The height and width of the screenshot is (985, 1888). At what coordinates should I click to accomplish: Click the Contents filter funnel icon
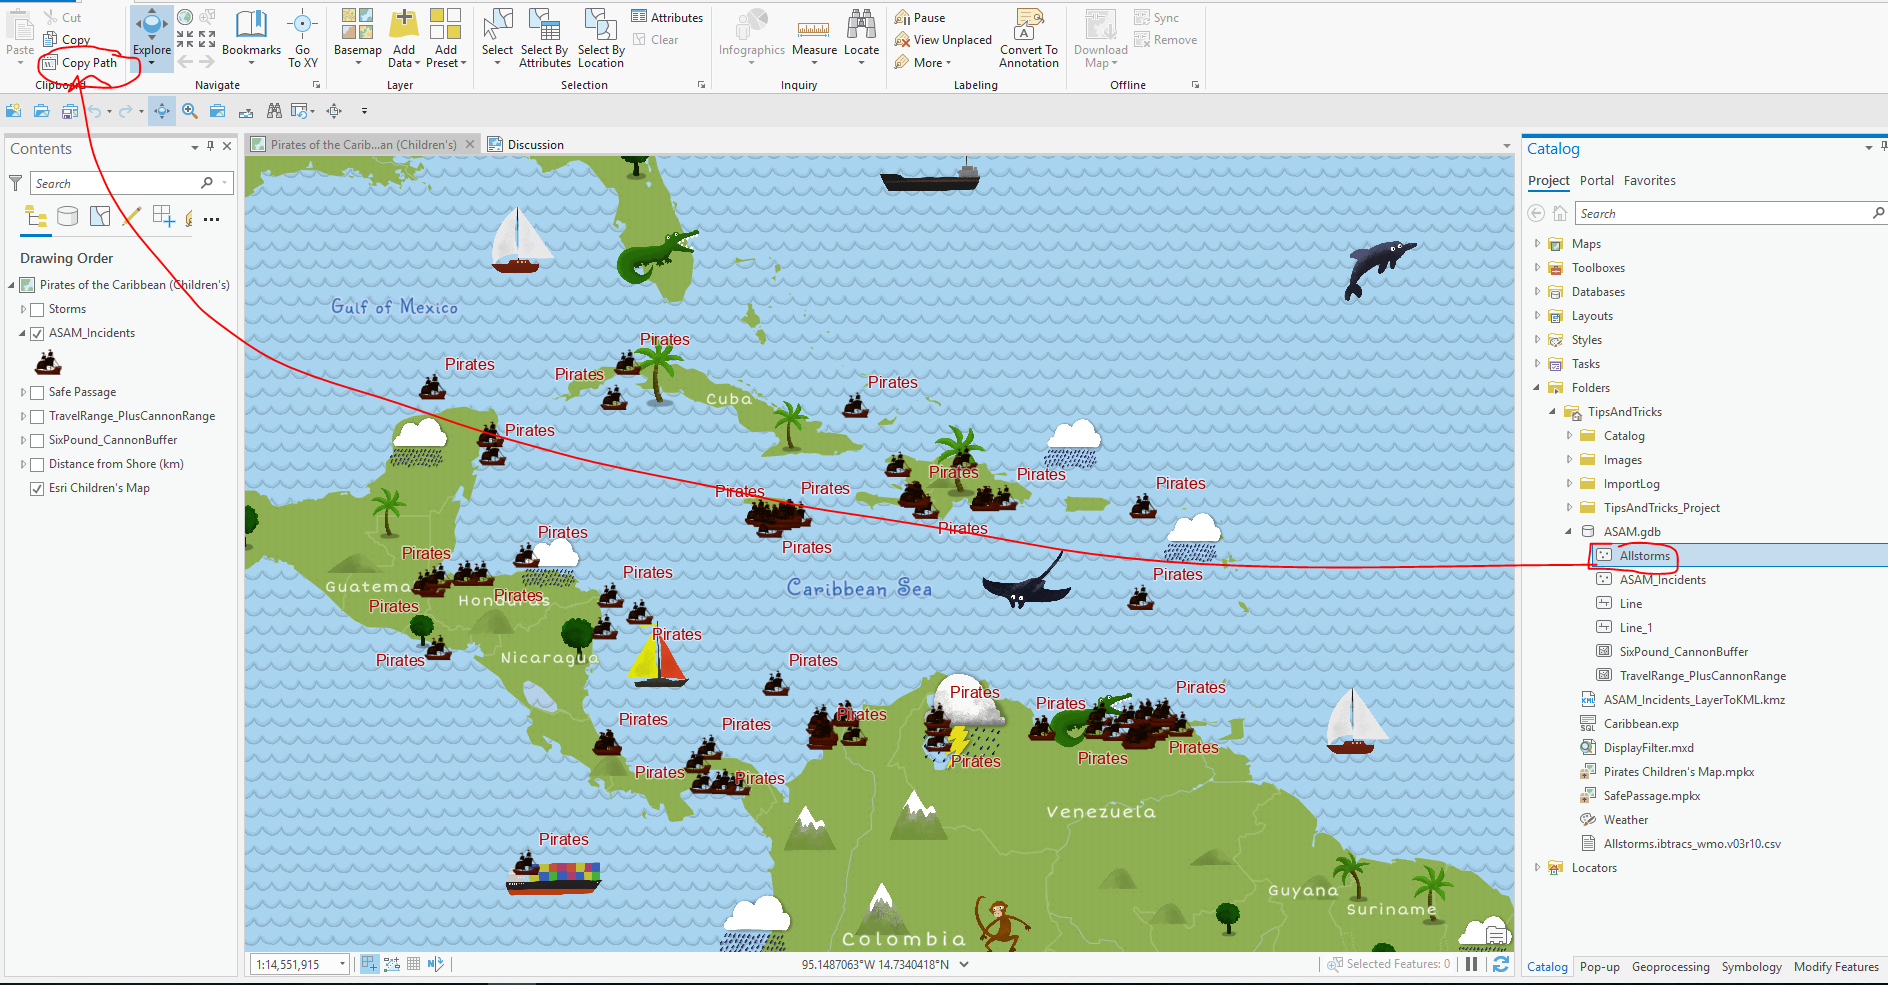pyautogui.click(x=16, y=183)
